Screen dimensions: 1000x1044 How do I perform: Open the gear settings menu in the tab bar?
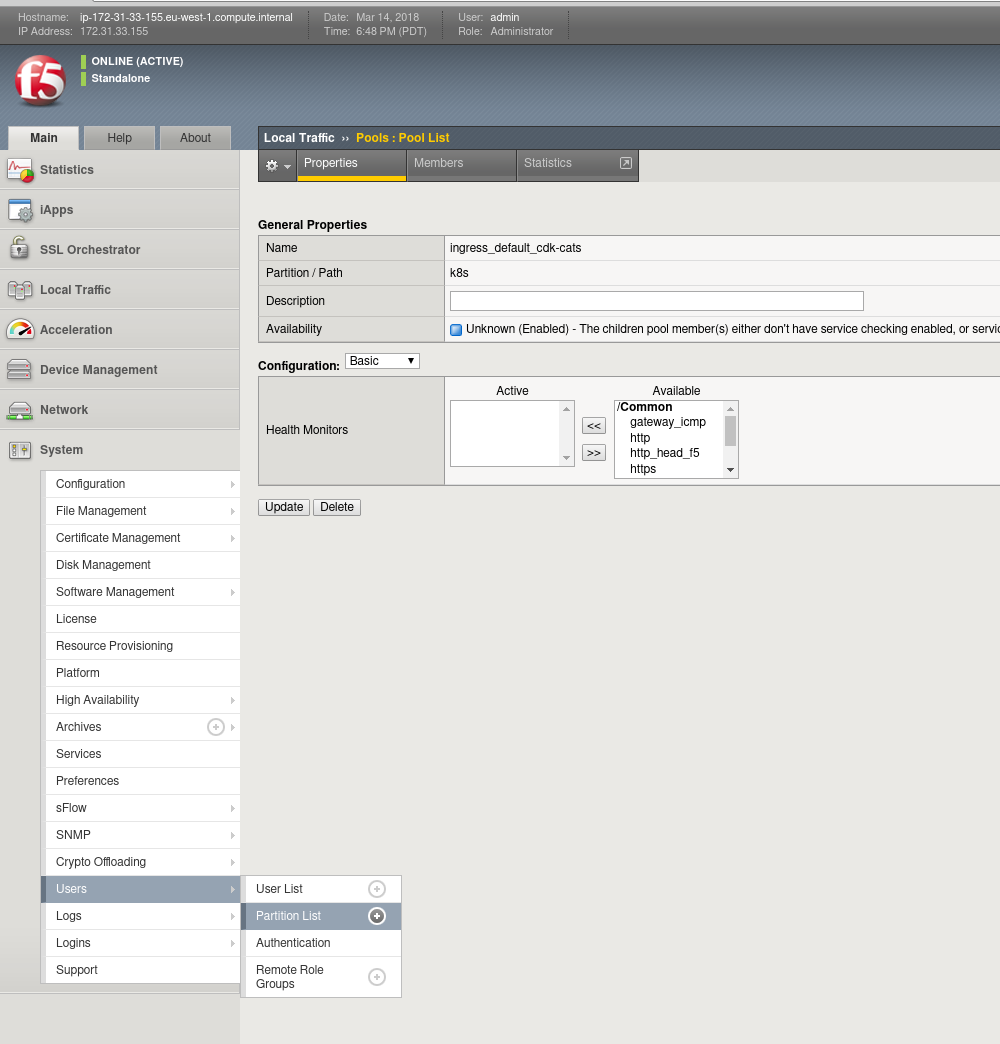pyautogui.click(x=278, y=165)
